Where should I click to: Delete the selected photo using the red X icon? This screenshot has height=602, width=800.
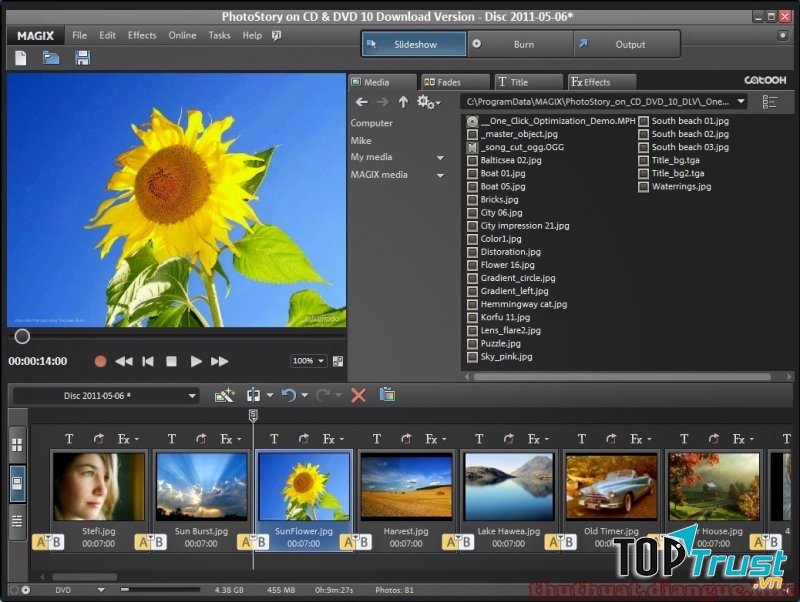click(x=359, y=395)
